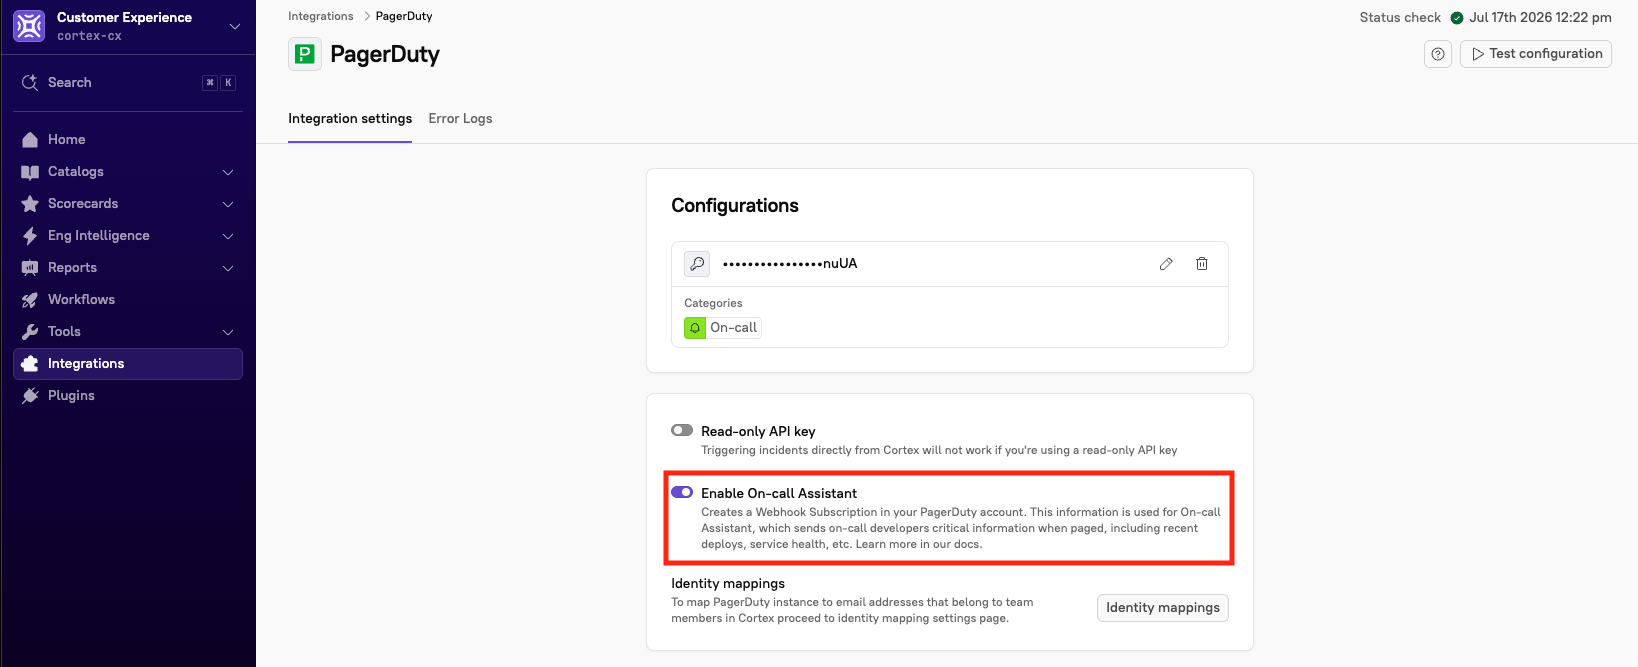Click the PagerDuty logo icon
Screen dimensions: 1638x667
(305, 54)
